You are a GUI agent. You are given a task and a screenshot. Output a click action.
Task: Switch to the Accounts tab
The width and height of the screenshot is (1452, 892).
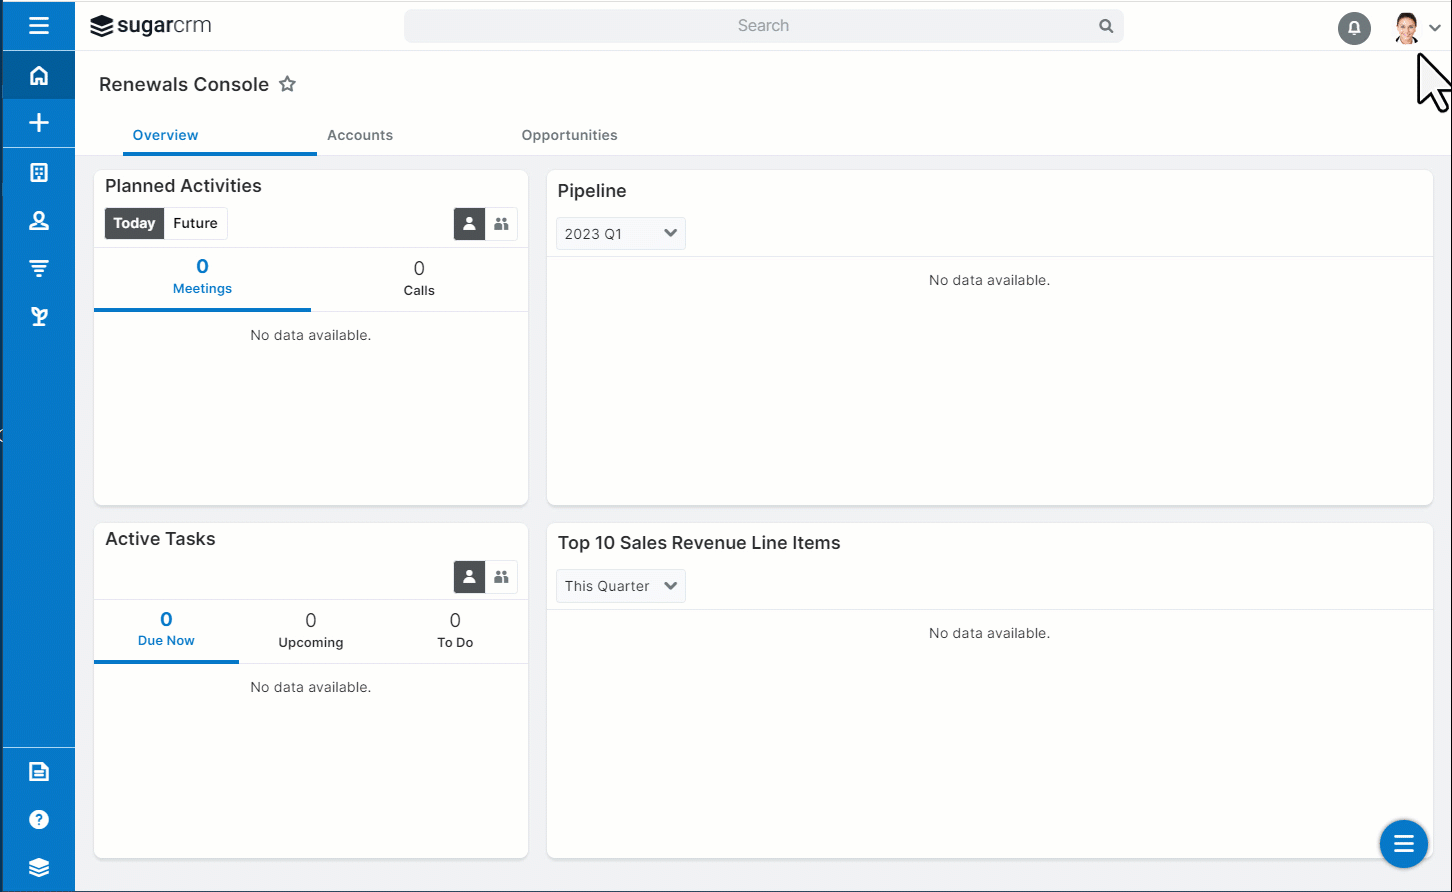pos(360,135)
